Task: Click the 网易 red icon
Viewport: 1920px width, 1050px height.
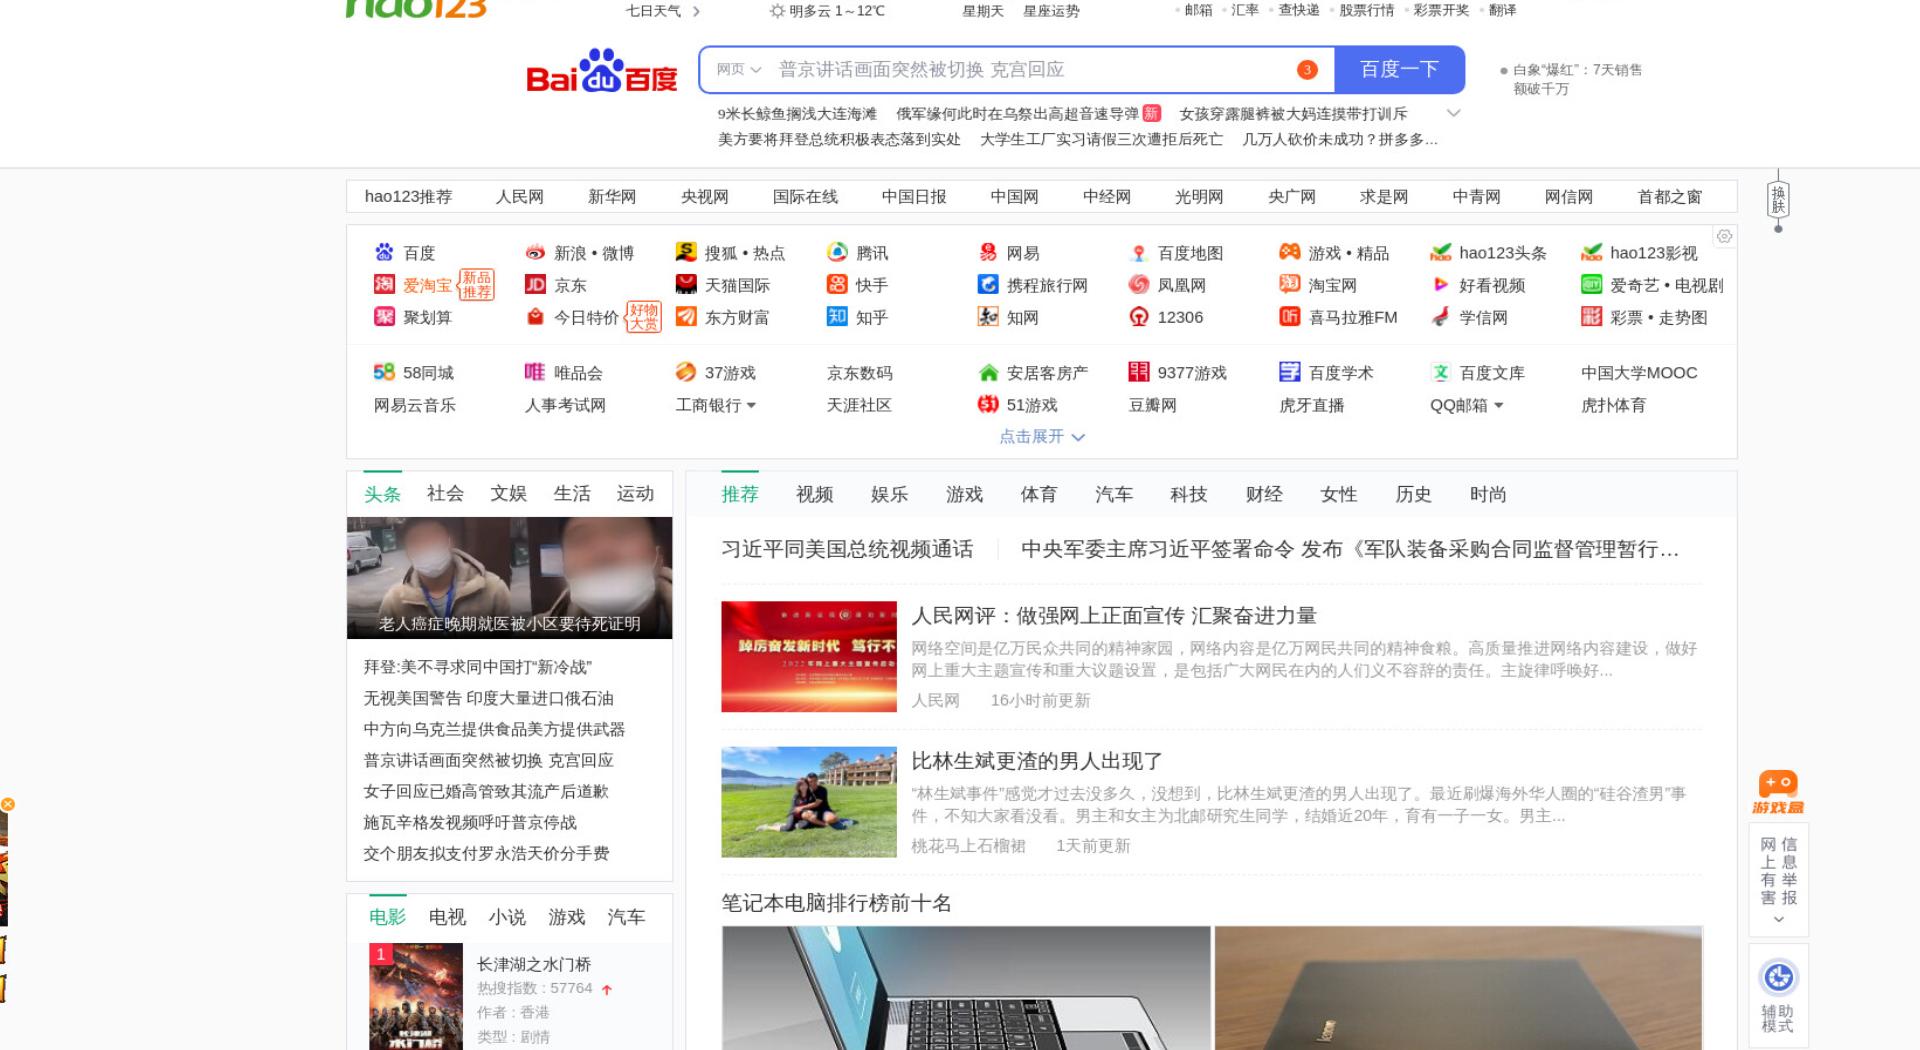Action: click(988, 252)
